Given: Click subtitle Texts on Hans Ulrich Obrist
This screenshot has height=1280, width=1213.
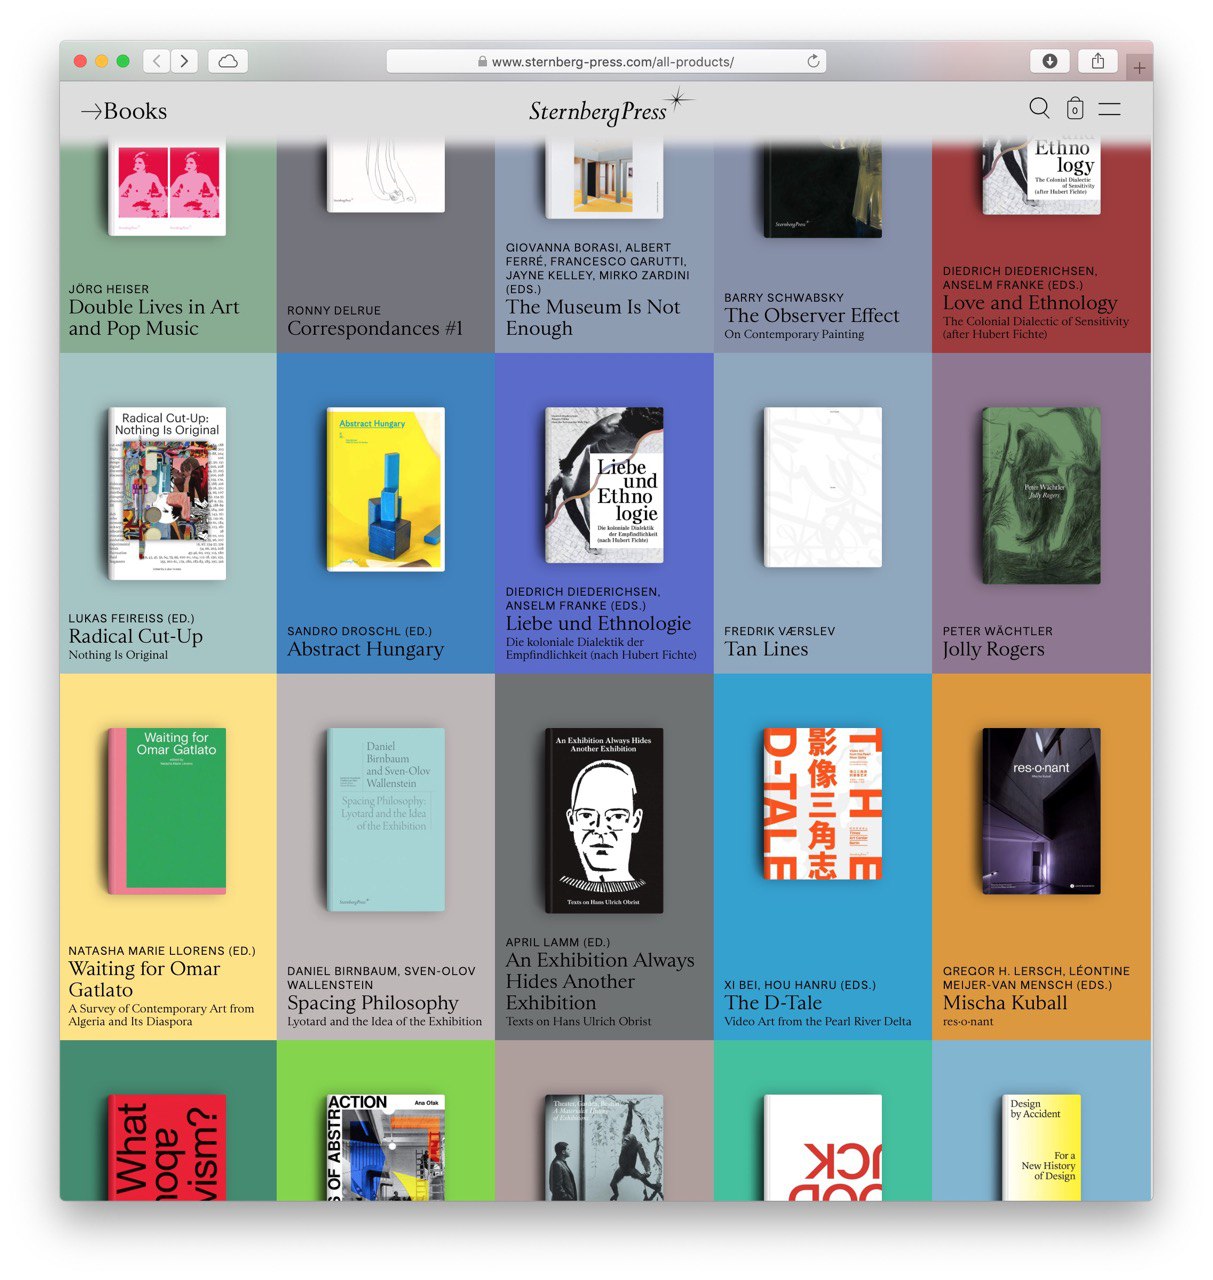Looking at the screenshot, I should [578, 1021].
